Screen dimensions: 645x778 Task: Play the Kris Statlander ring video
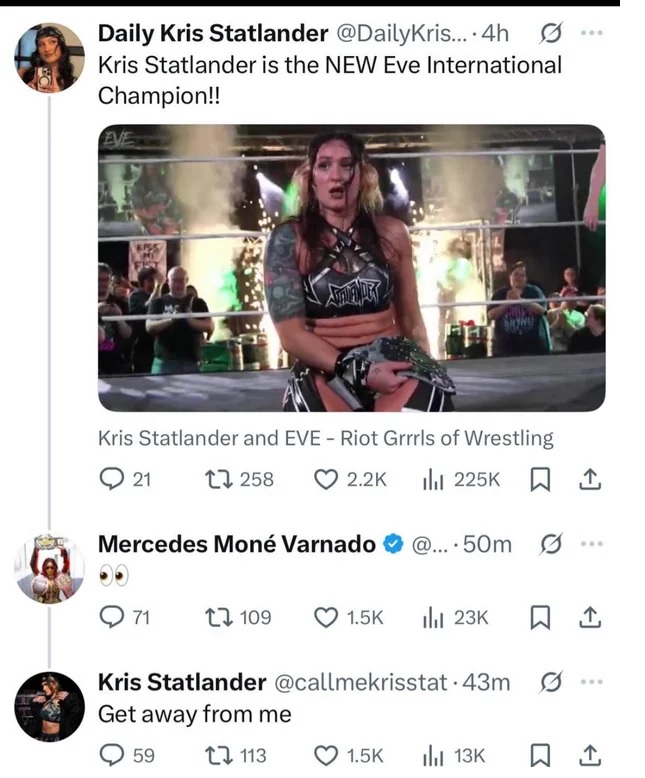tap(351, 268)
